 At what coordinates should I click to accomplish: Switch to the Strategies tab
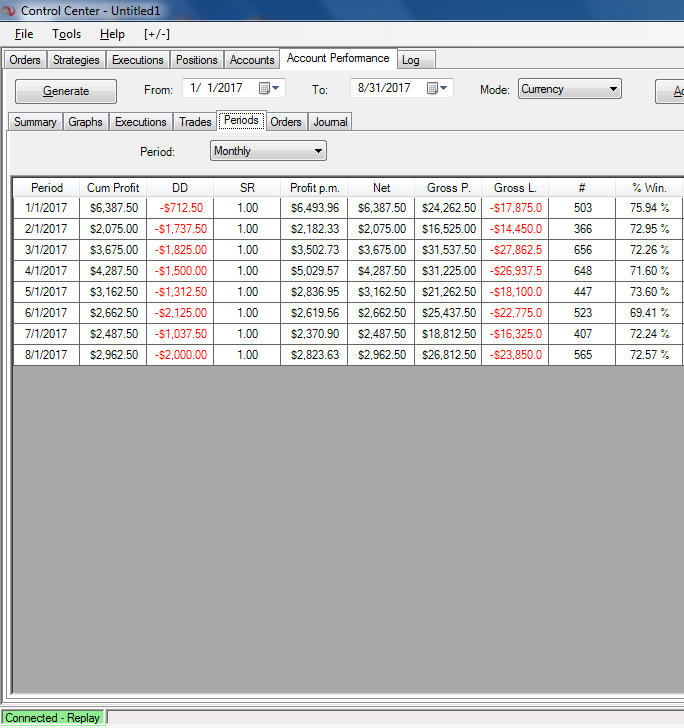(76, 60)
